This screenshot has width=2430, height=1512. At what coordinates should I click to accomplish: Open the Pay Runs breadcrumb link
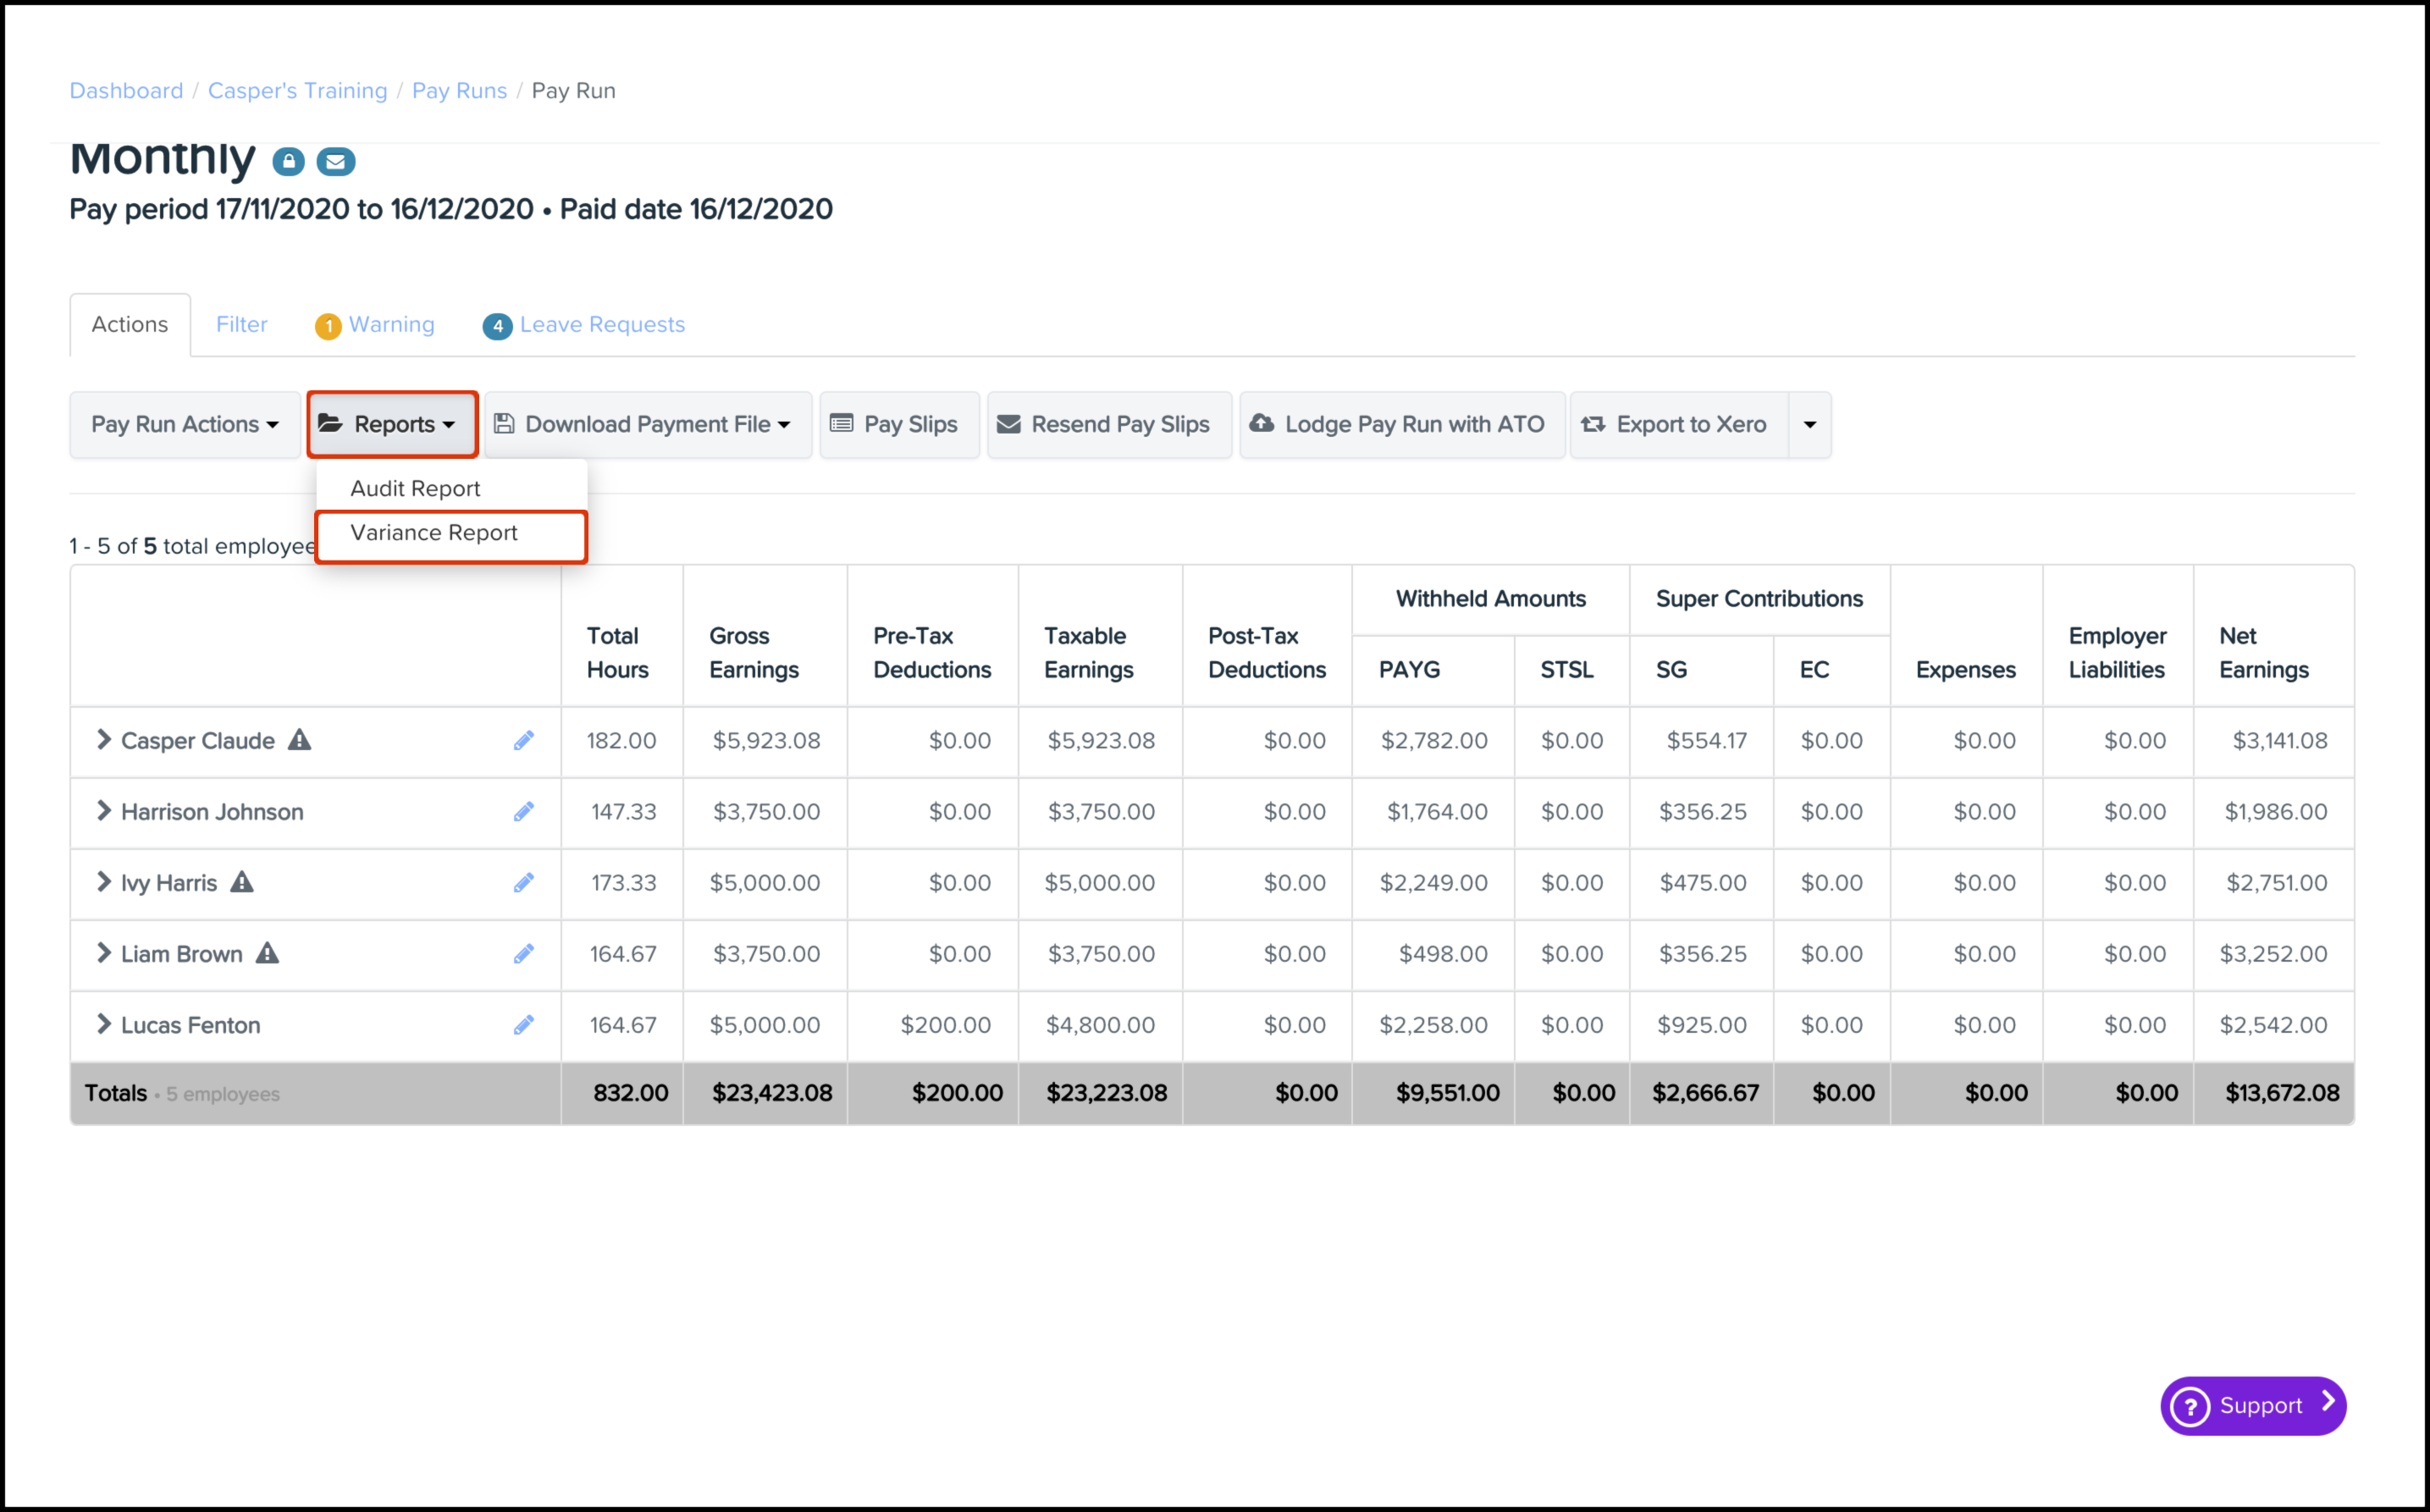click(x=459, y=91)
